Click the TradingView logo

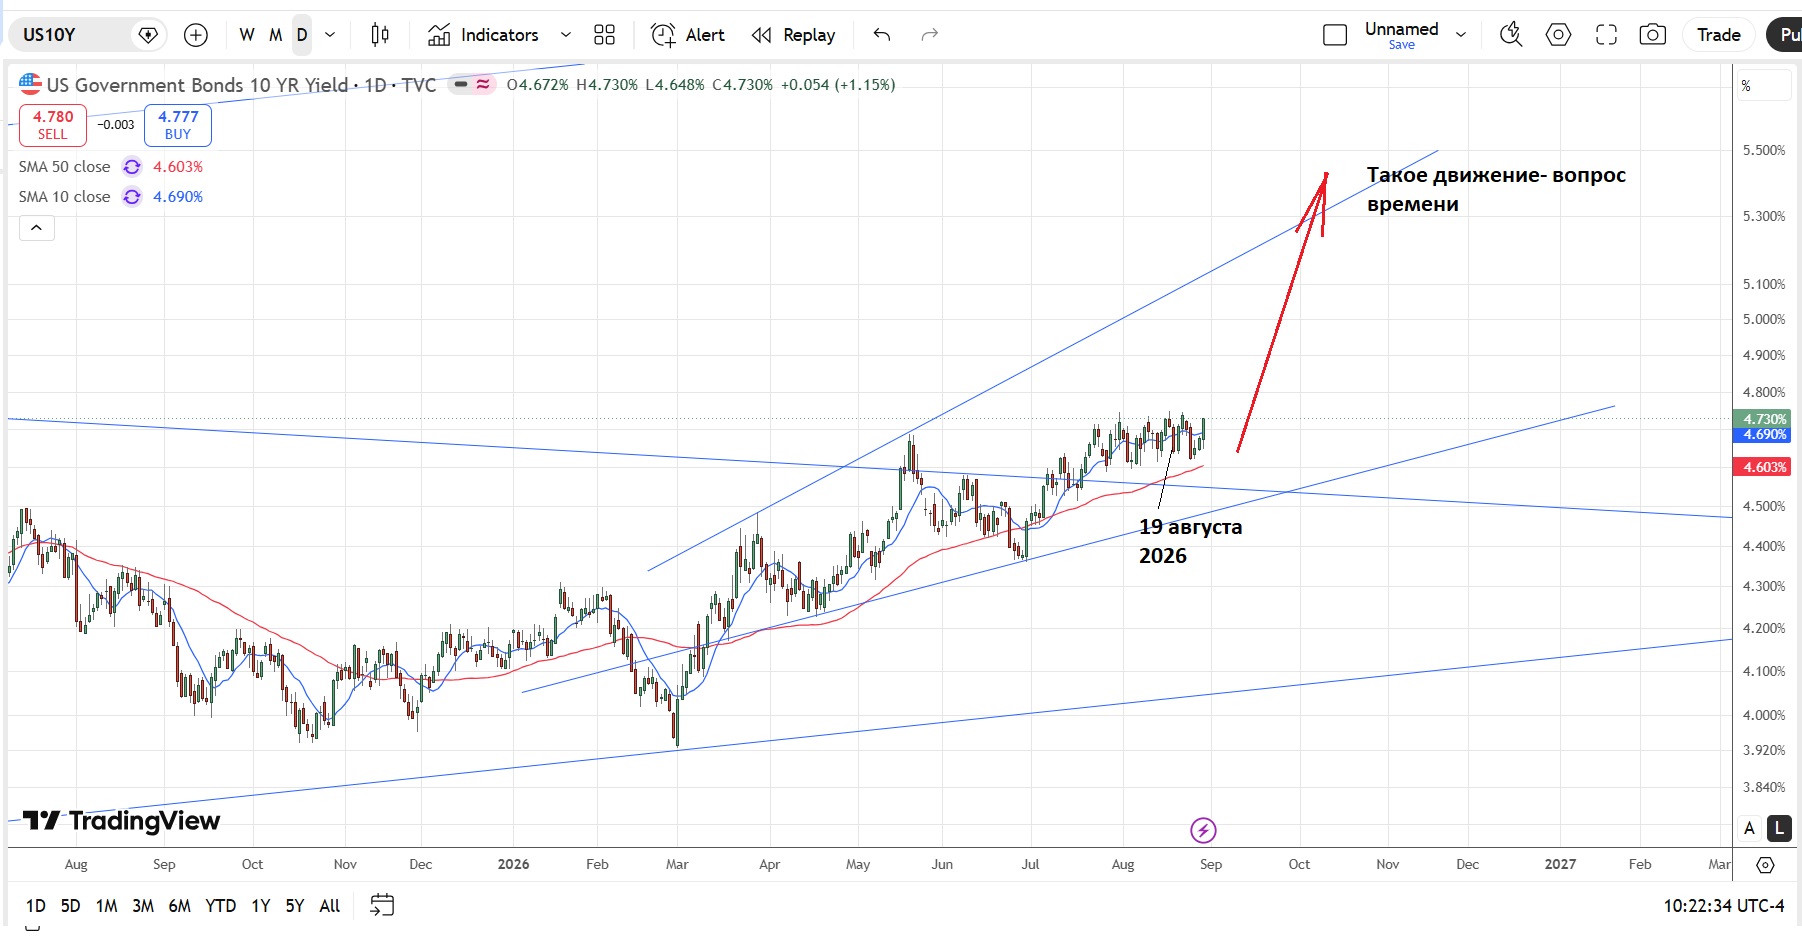tap(122, 821)
